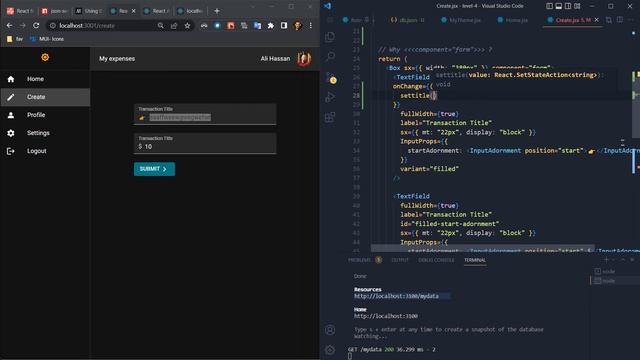
Task: Maximize the terminal panel with the chevron
Action: pyautogui.click(x=623, y=260)
